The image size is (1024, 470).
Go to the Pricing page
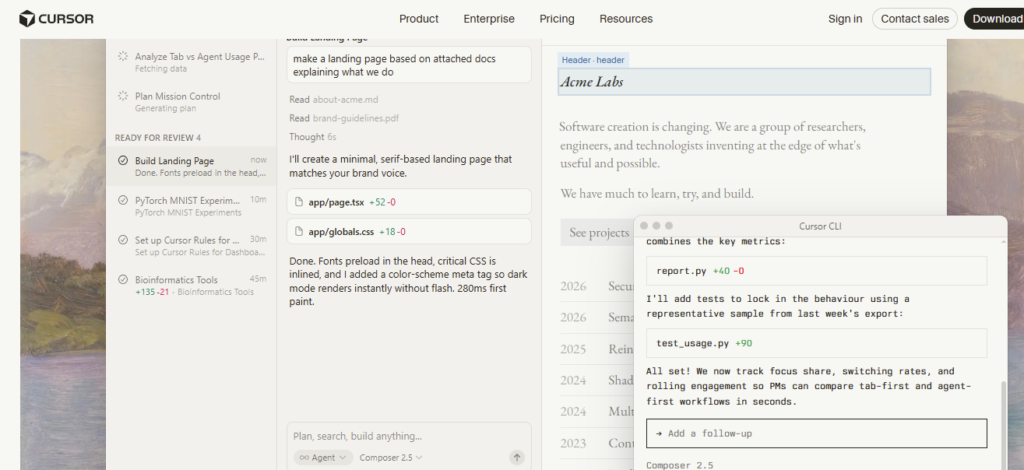coord(557,19)
